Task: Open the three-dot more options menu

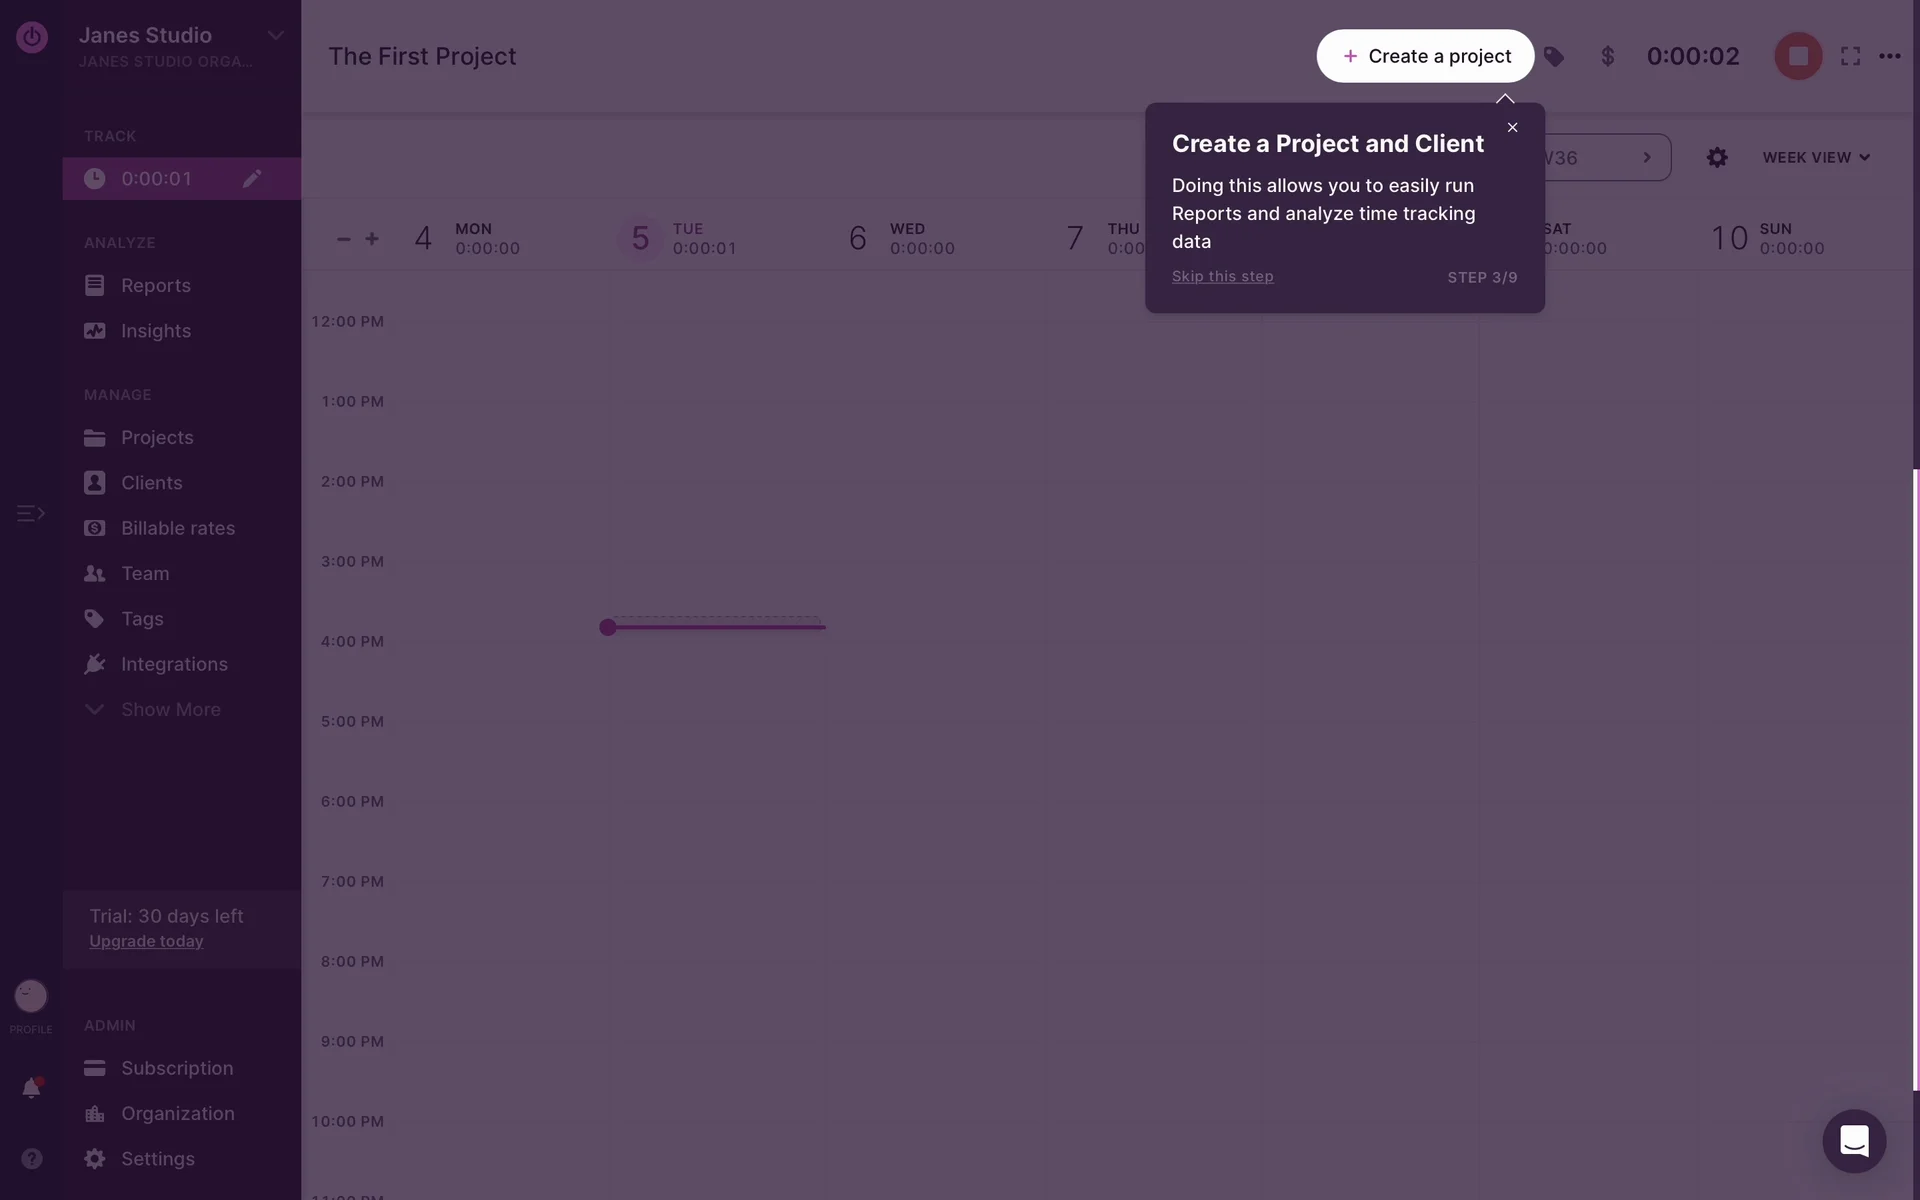Action: click(1889, 56)
